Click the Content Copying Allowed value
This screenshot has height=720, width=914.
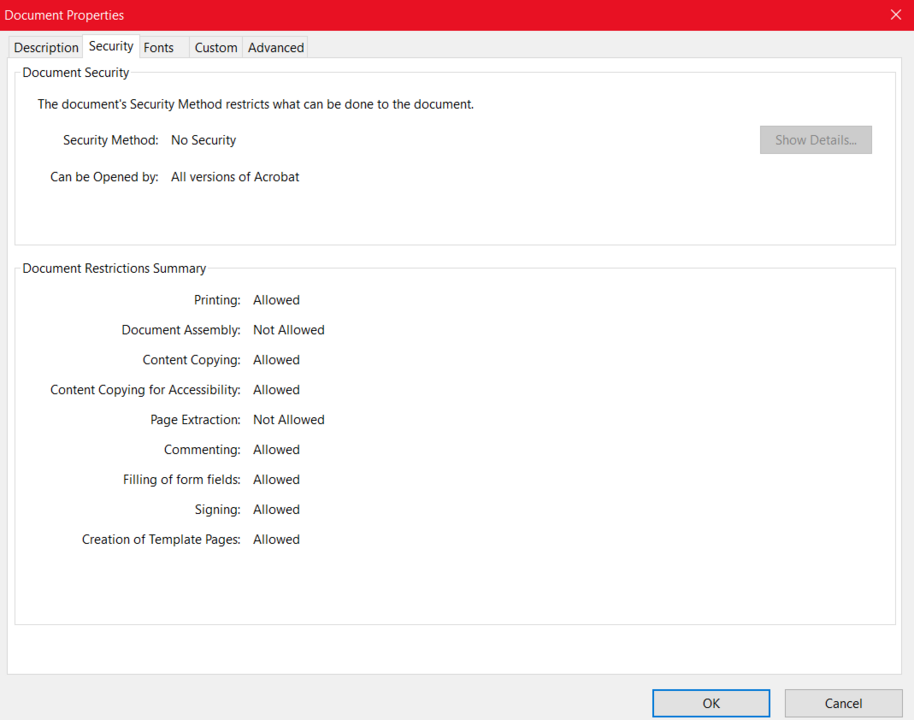(276, 360)
